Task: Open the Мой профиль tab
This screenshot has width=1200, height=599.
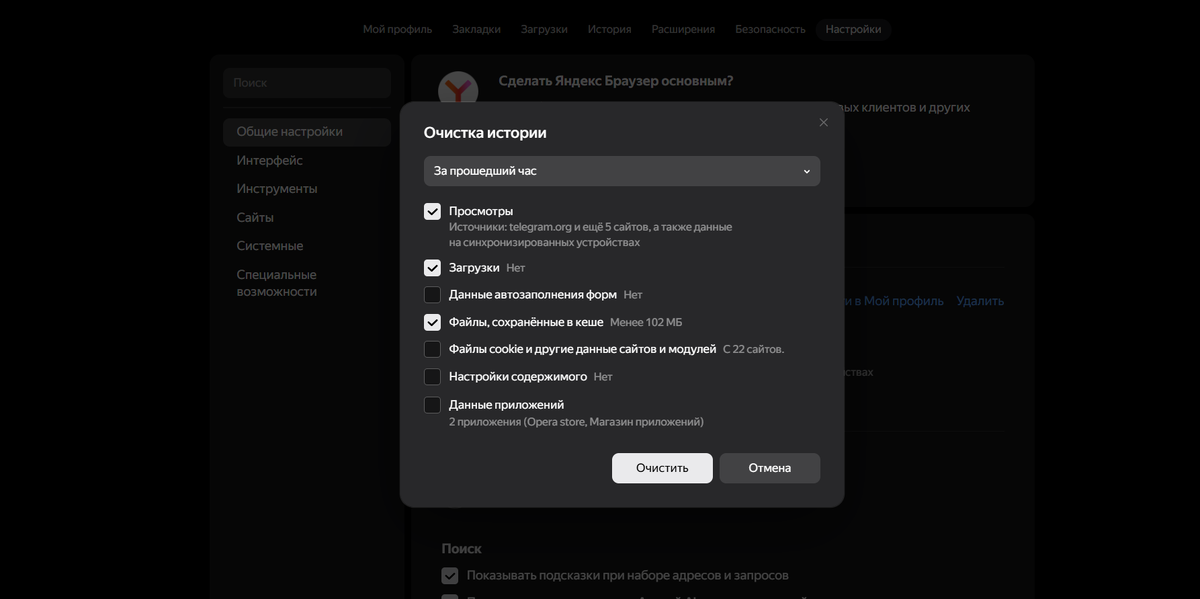Action: [x=398, y=29]
